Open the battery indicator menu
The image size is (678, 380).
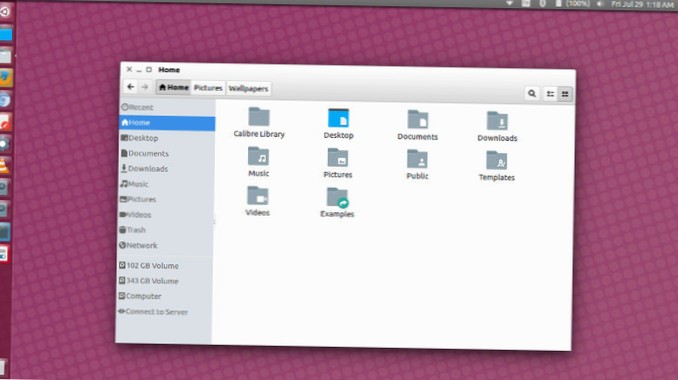coord(572,4)
